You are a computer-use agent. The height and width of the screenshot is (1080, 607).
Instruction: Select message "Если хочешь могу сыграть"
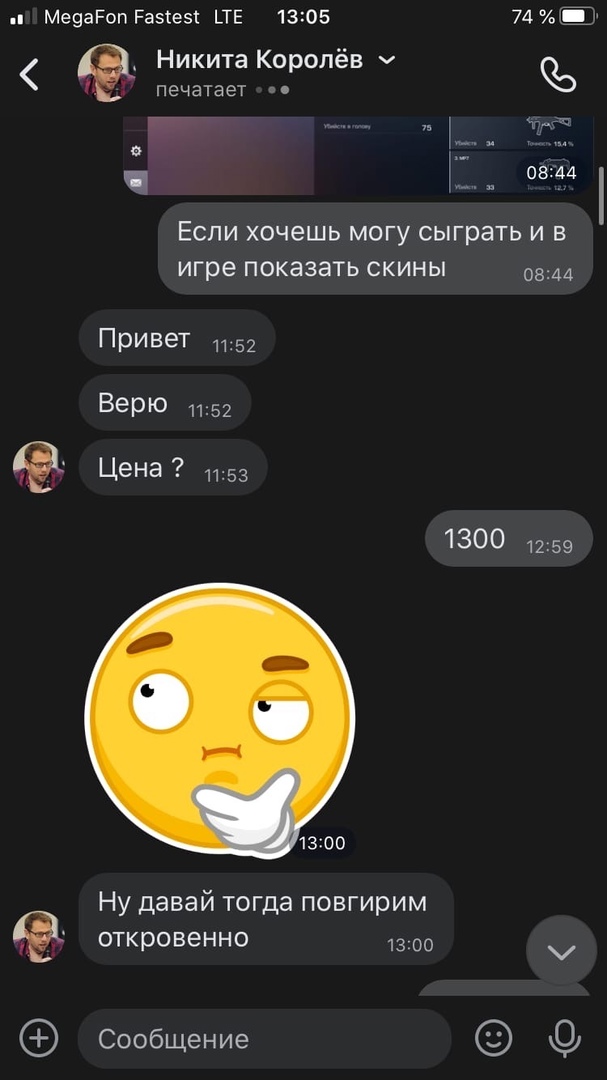[x=375, y=249]
